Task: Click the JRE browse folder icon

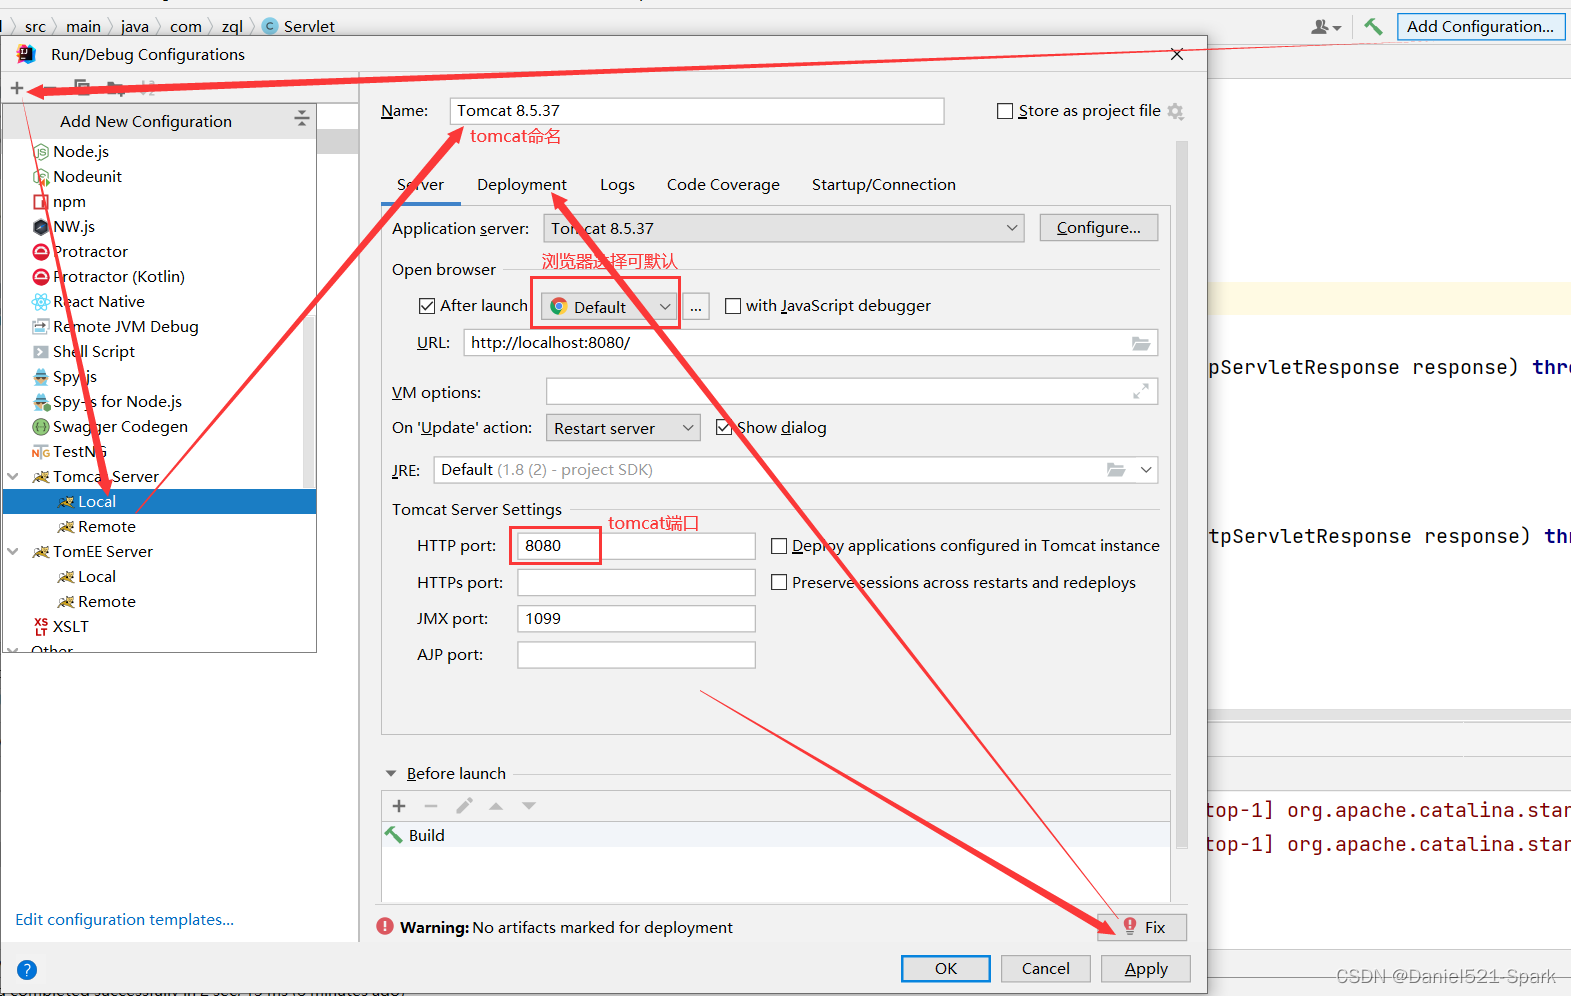Action: 1116,470
